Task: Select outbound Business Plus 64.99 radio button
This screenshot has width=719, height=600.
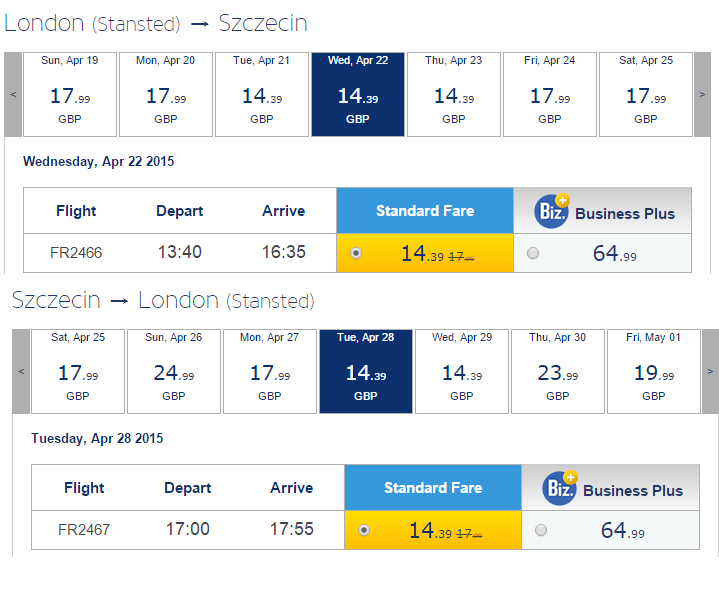Action: [x=533, y=253]
